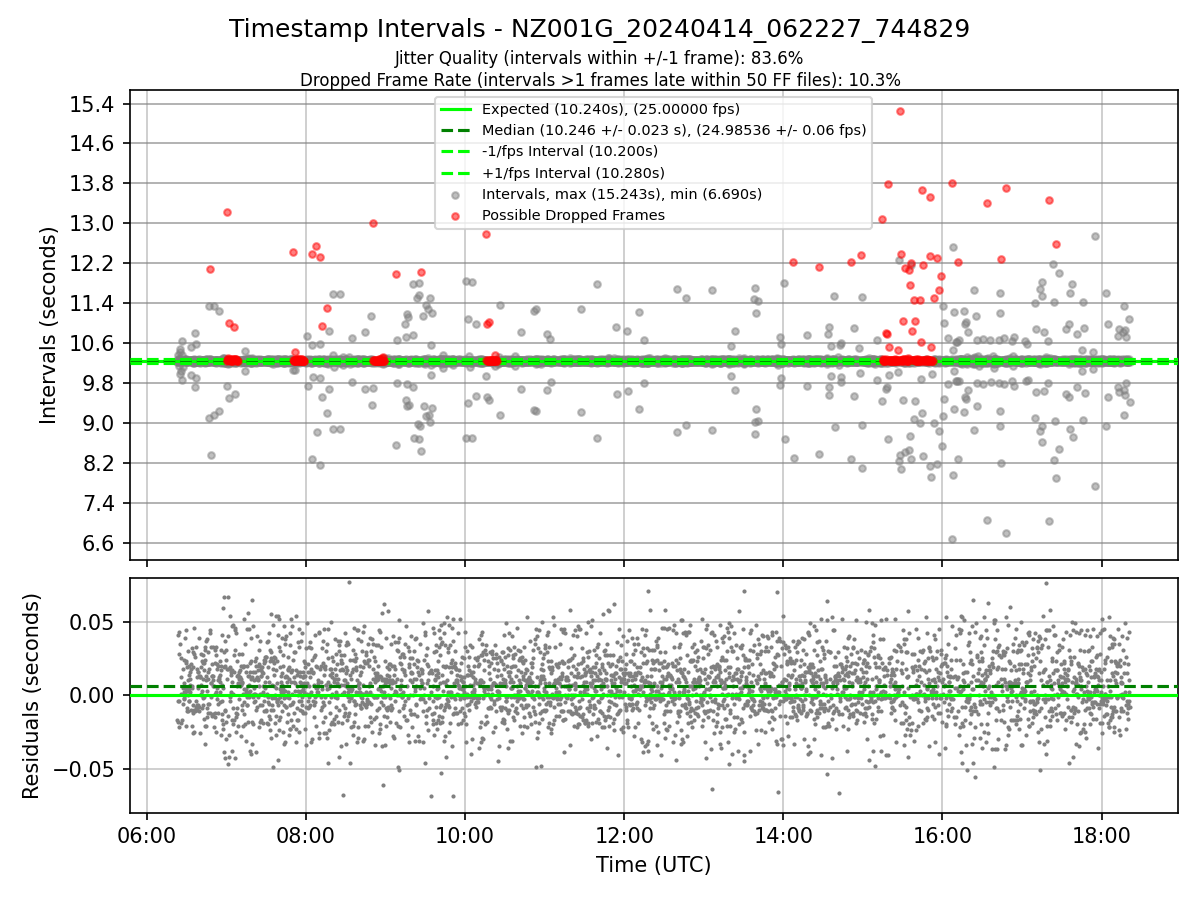
Task: Click the dark green dashed Median legend line sample
Action: click(x=456, y=130)
